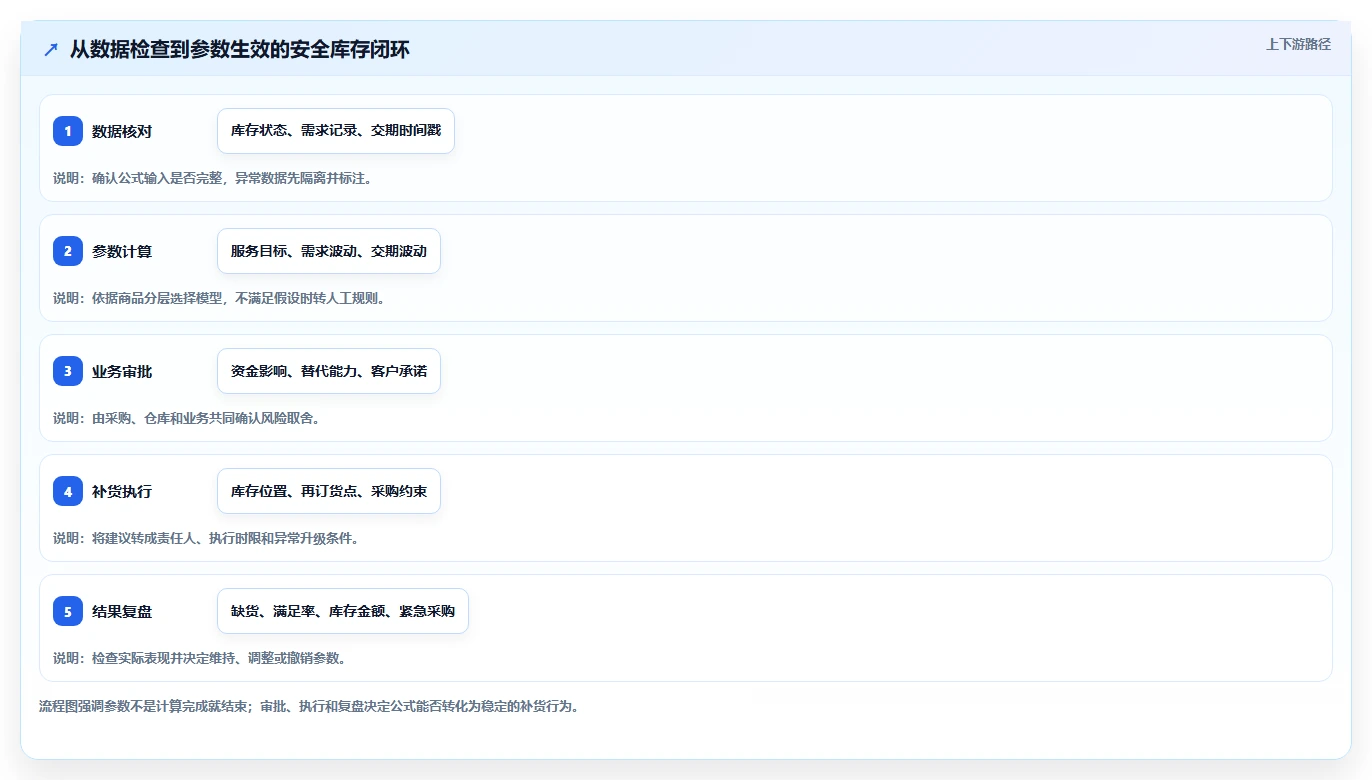This screenshot has height=780, width=1372.
Task: Click the note 检查实际表现并决定维持
Action: pyautogui.click(x=165, y=658)
